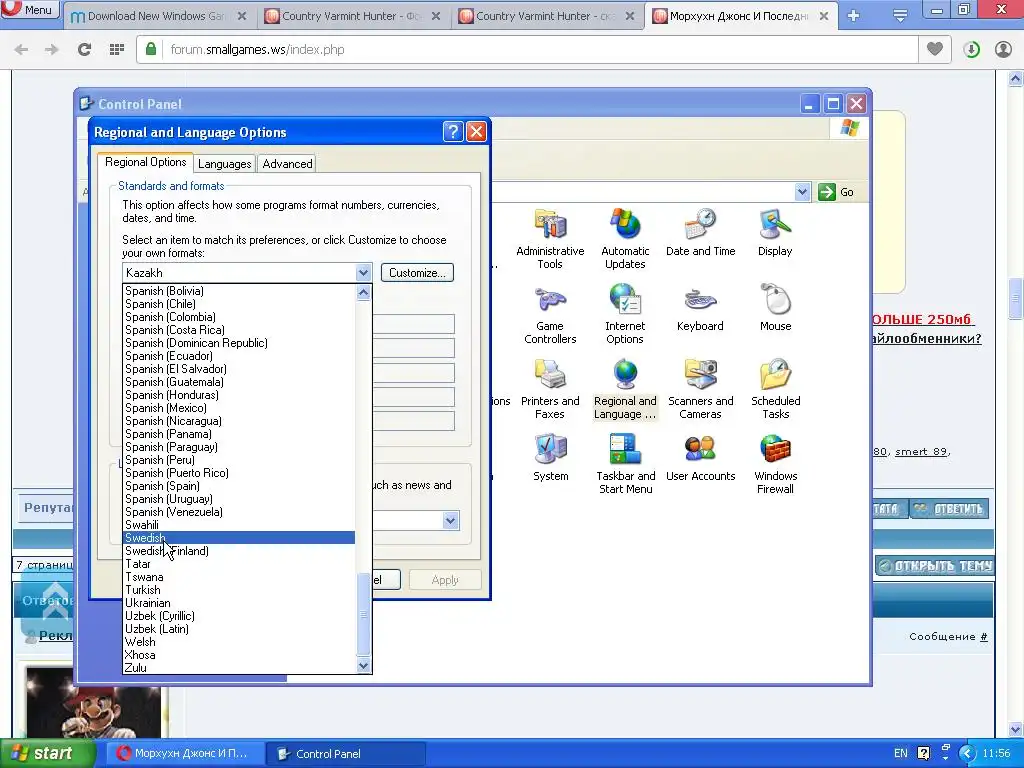The image size is (1024, 768).
Task: Click the language list scrollbar thumb
Action: pos(364,615)
